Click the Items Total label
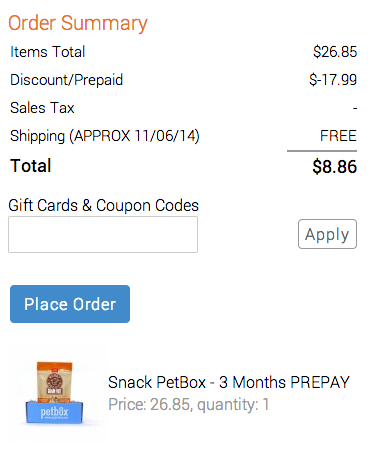Screen dimensions: 376x451 coord(48,52)
